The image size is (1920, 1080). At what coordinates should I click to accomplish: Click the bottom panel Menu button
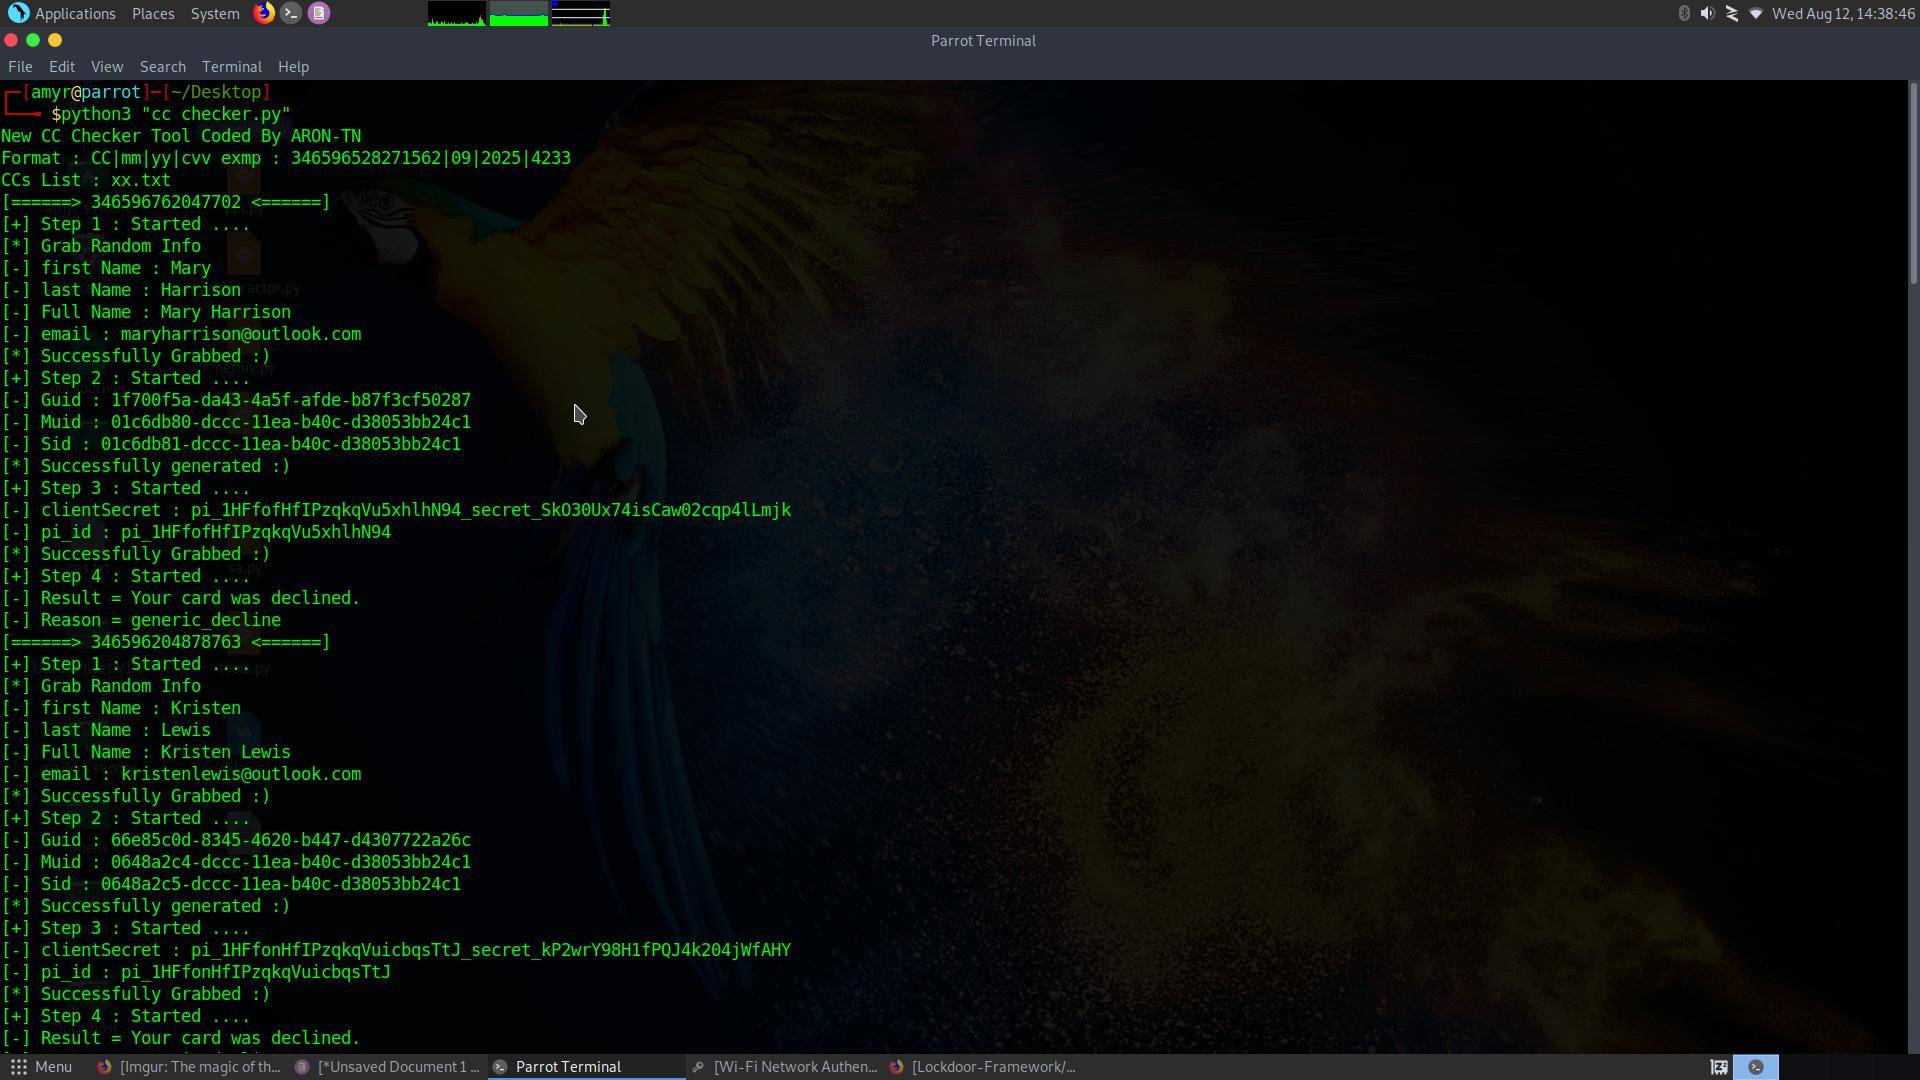42,1067
